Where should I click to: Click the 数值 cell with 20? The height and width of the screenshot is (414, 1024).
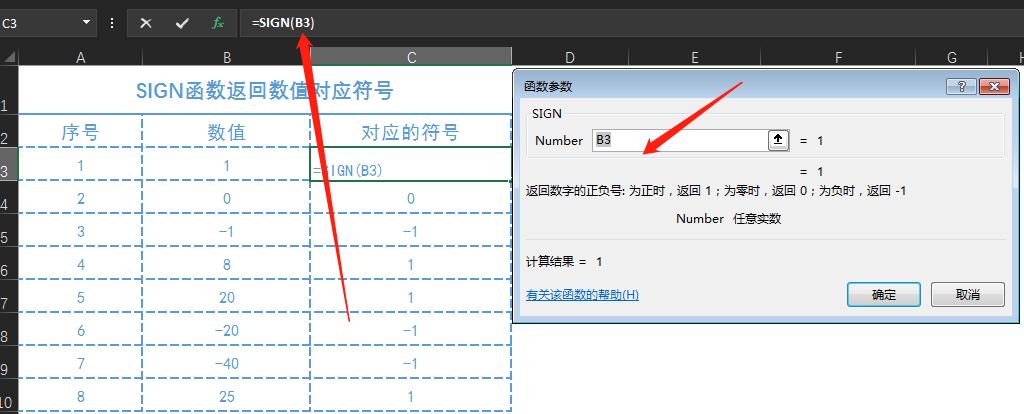click(x=227, y=296)
